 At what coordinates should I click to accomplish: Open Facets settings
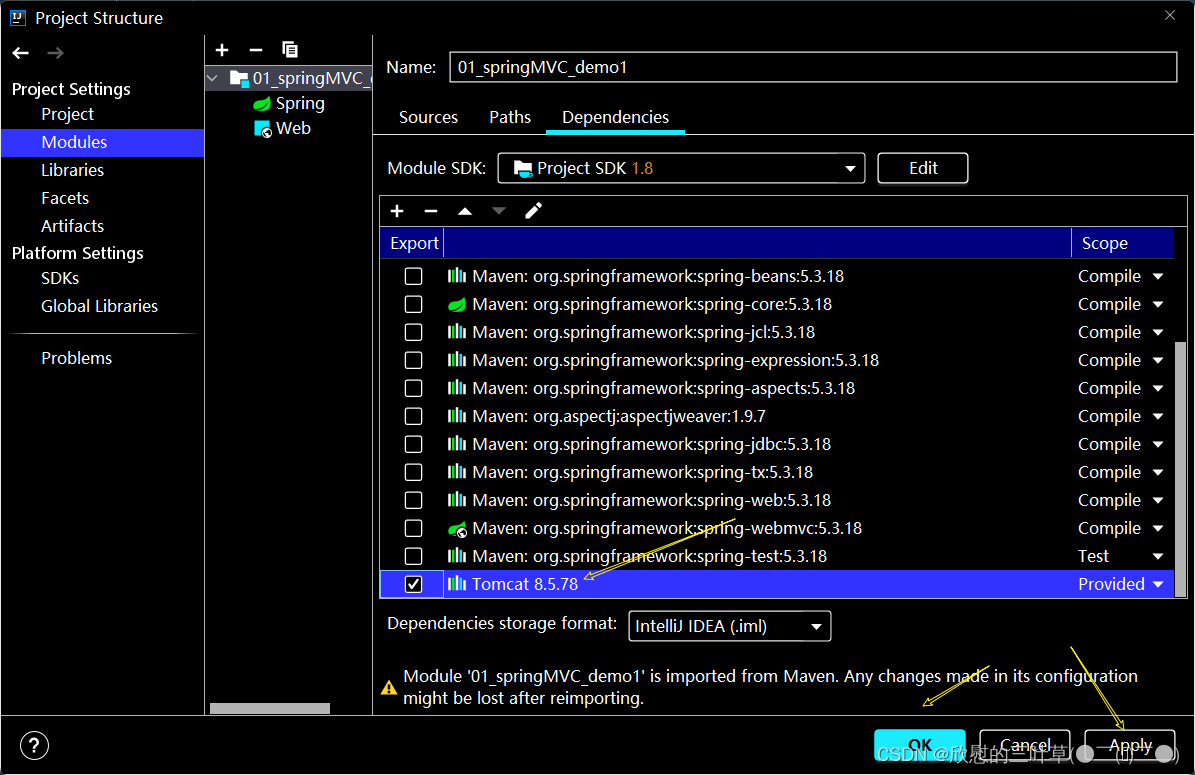[65, 198]
